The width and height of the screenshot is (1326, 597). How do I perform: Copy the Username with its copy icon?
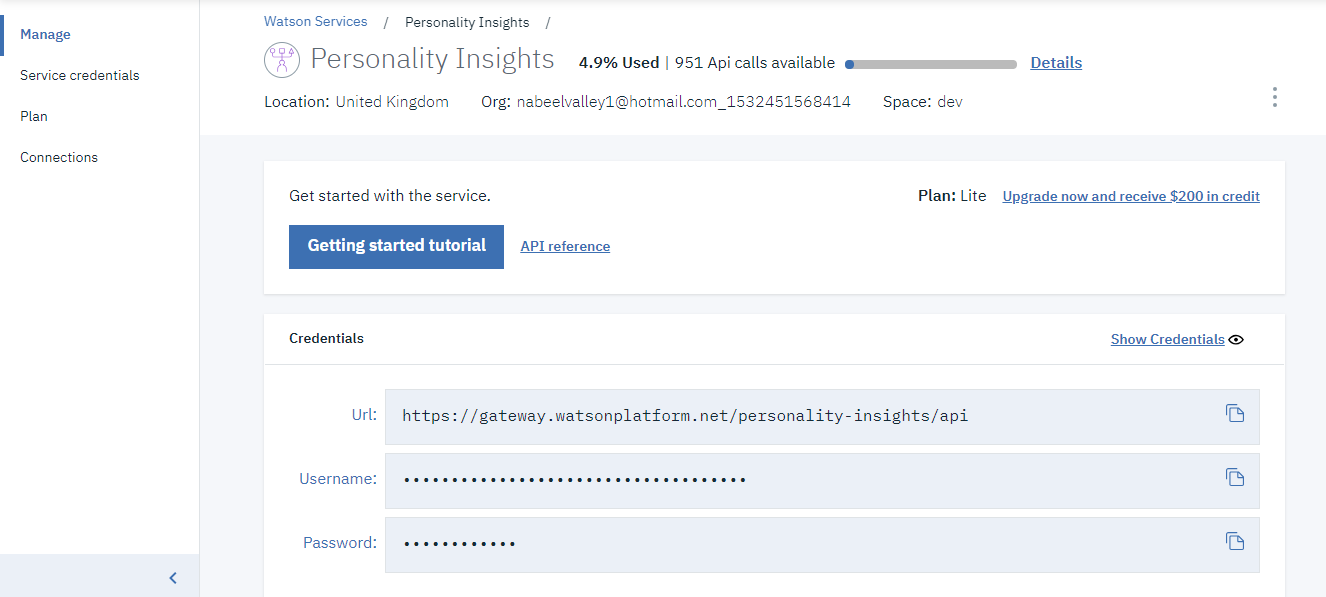tap(1235, 478)
